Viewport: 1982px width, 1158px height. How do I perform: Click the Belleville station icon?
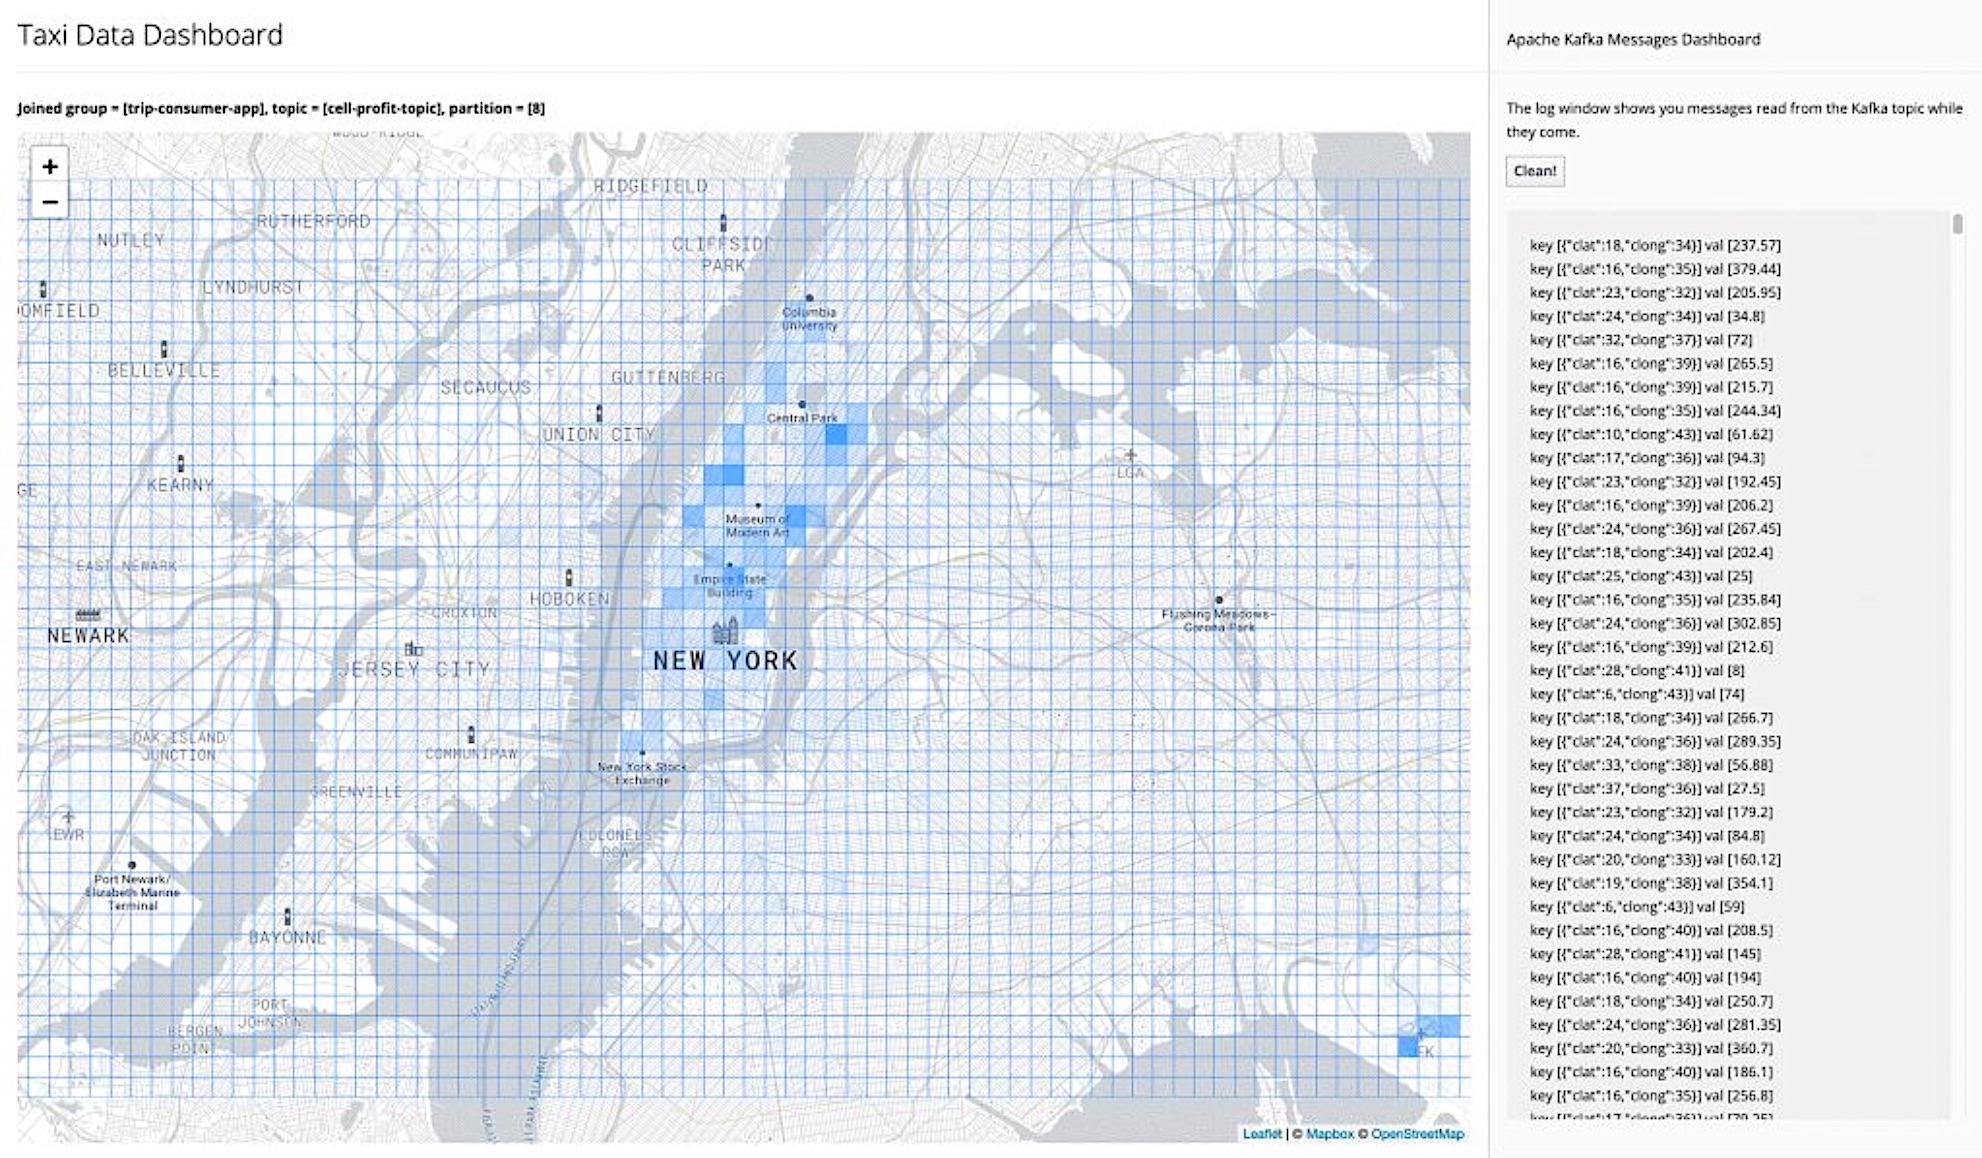pyautogui.click(x=164, y=349)
